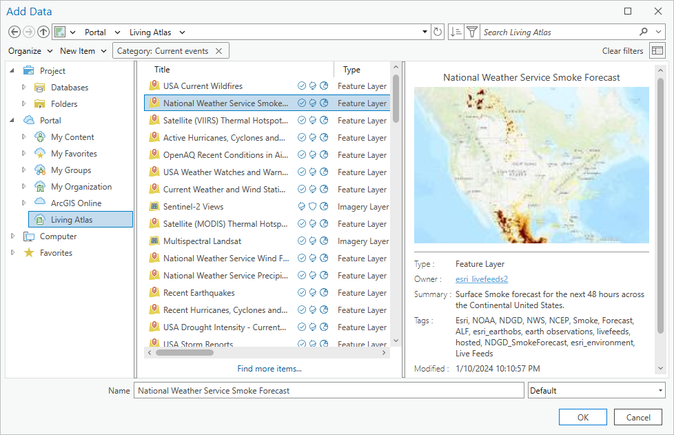Click the smoke forecast map thumbnail
This screenshot has width=674, height=435.
(531, 167)
